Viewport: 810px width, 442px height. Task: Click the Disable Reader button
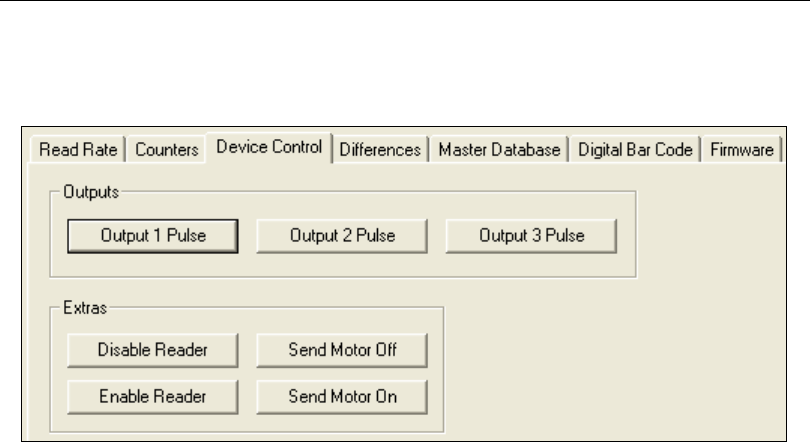coord(152,350)
